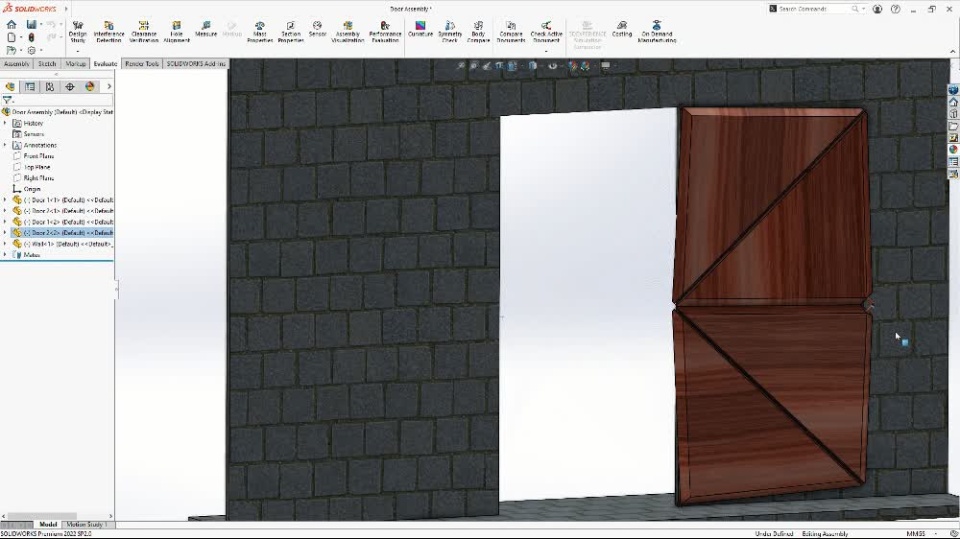960x539 pixels.
Task: Open Clearance Verification
Action: coord(144,31)
